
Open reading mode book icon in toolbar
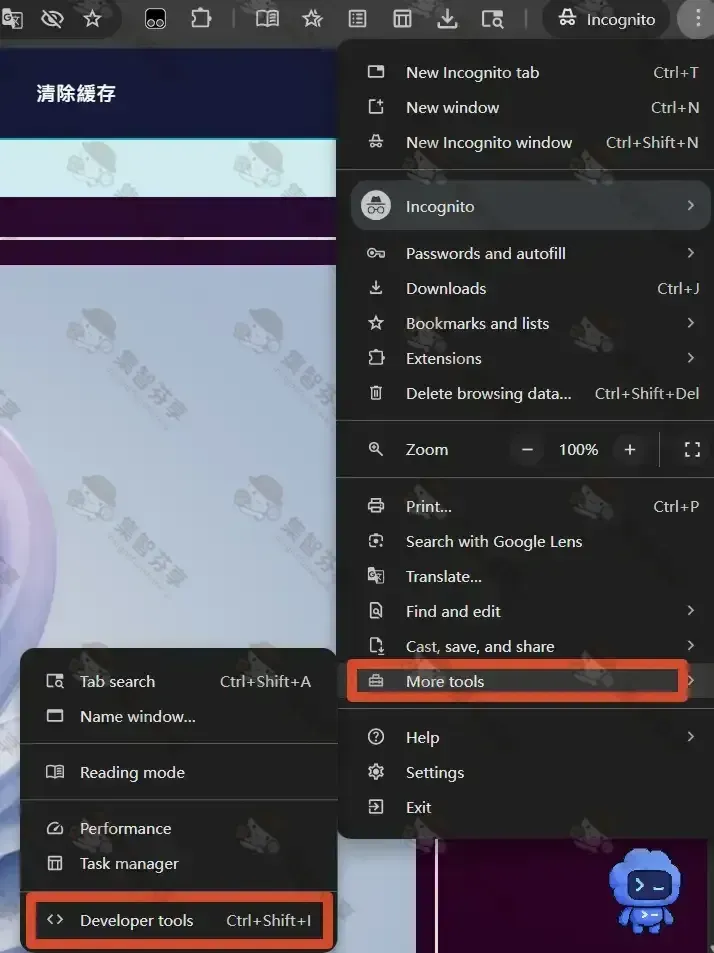point(267,19)
